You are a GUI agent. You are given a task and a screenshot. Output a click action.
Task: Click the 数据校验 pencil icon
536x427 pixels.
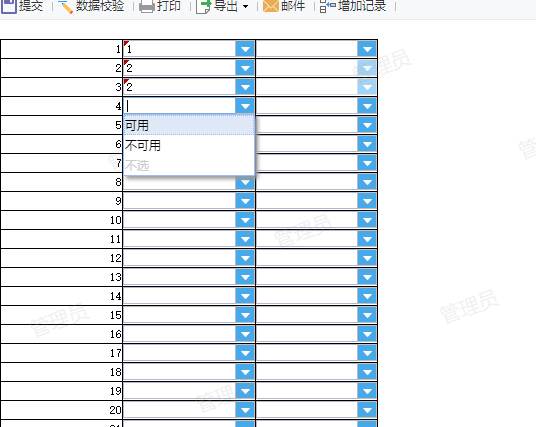click(65, 6)
